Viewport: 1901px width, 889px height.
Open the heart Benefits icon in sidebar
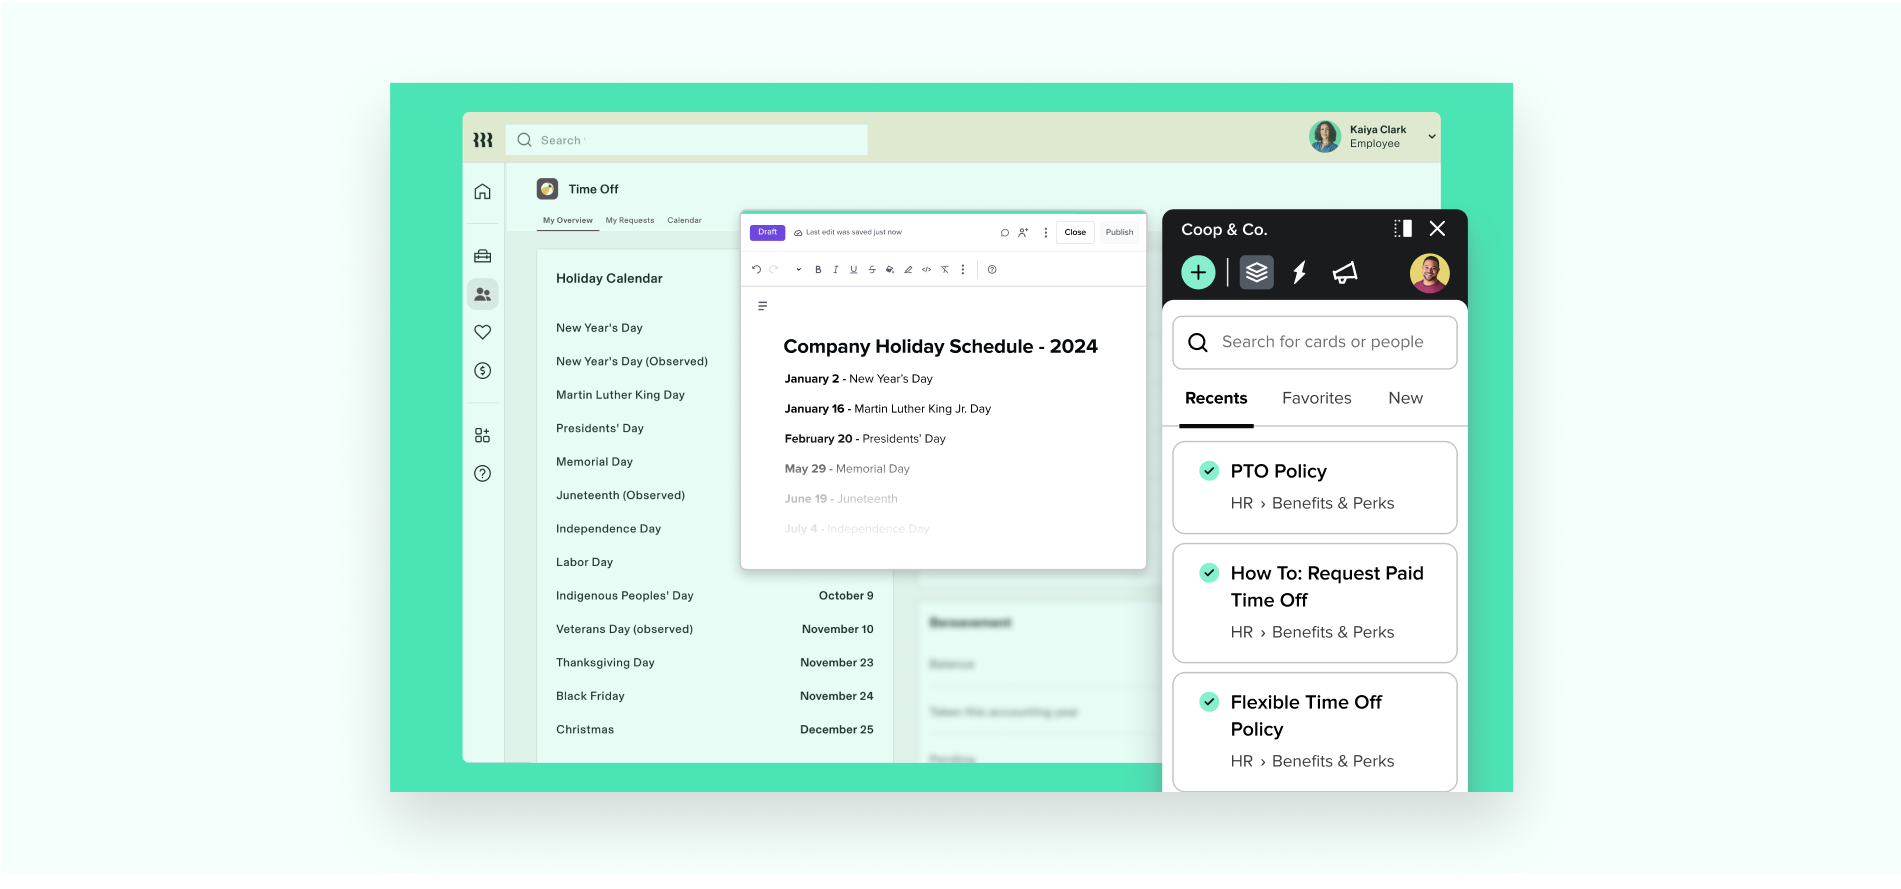[482, 332]
